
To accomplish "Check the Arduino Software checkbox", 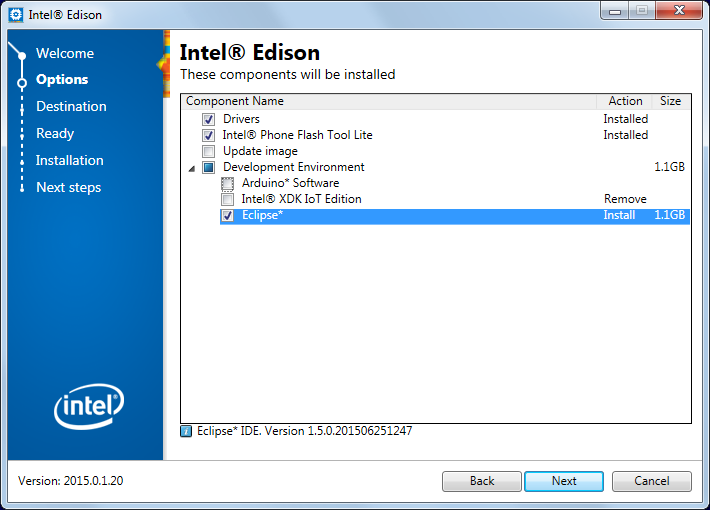I will (227, 183).
